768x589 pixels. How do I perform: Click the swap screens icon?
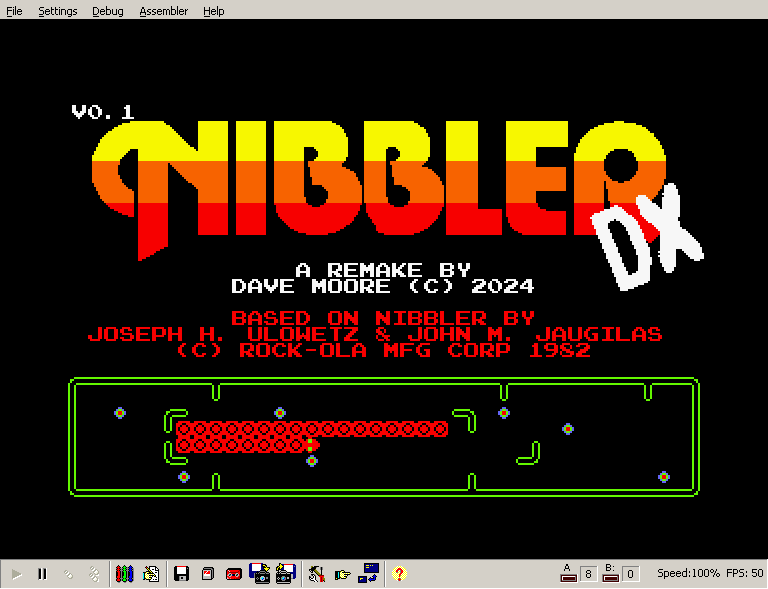pos(369,573)
